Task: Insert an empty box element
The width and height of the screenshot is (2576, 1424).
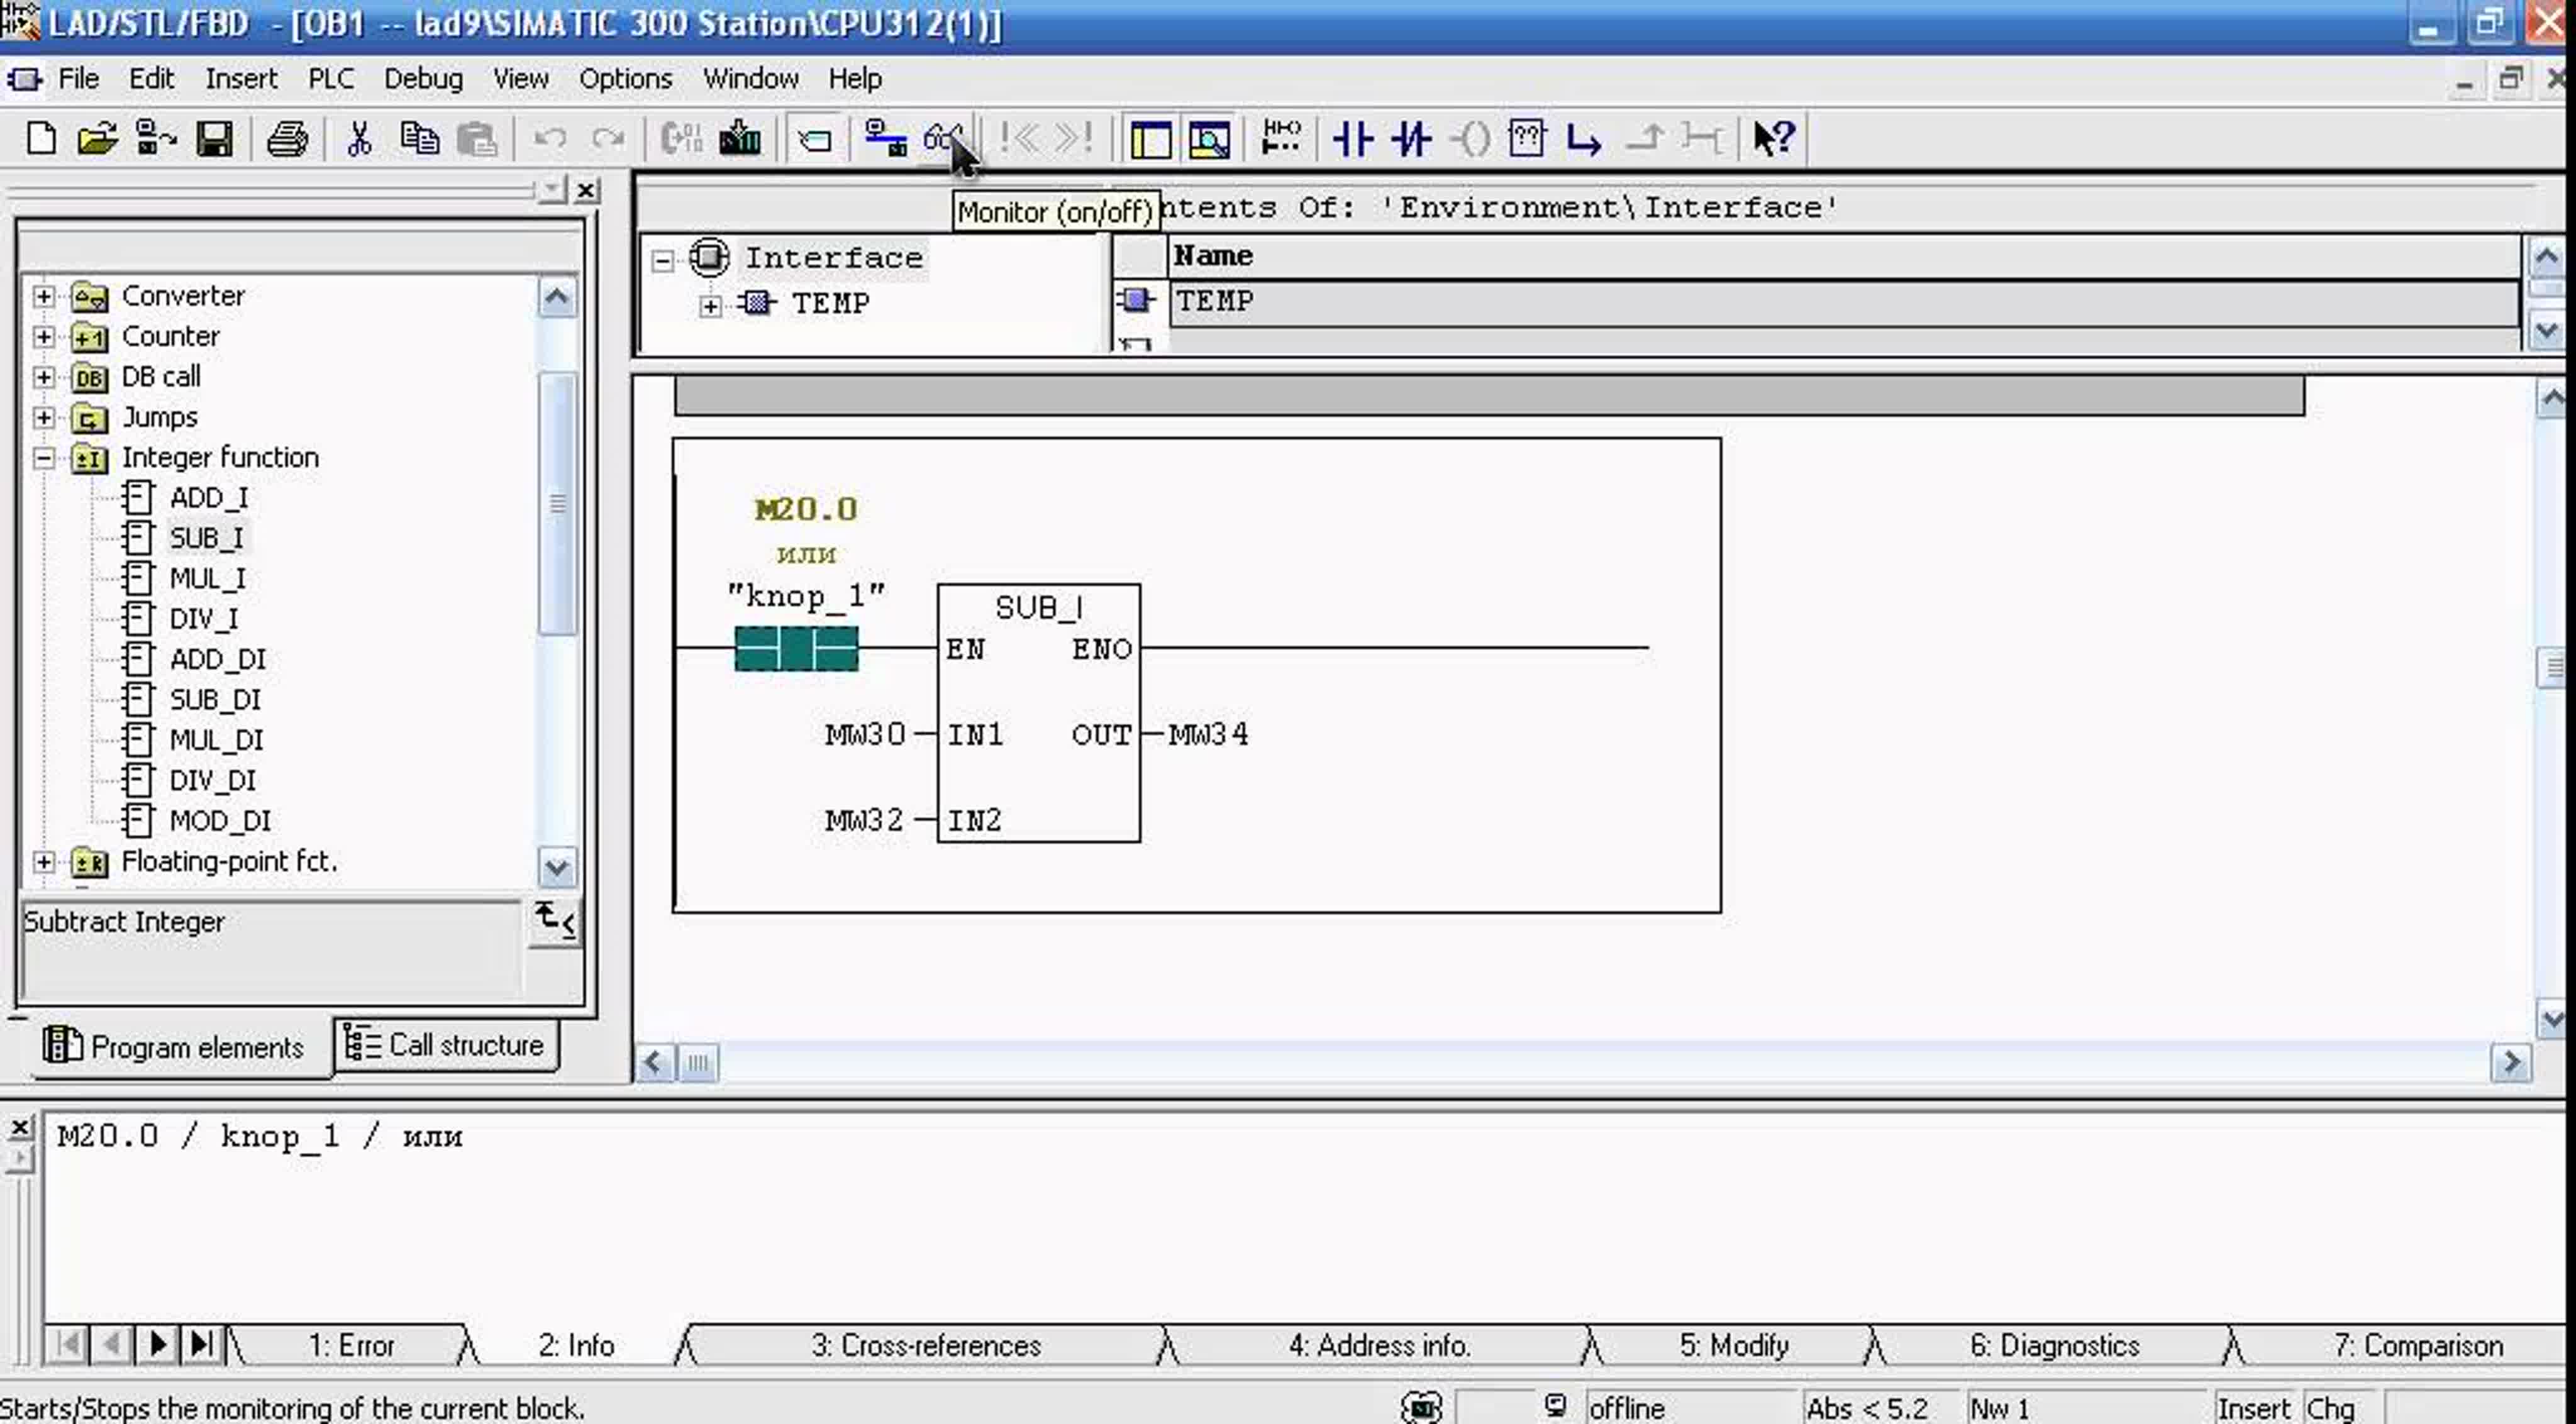Action: coord(1527,138)
